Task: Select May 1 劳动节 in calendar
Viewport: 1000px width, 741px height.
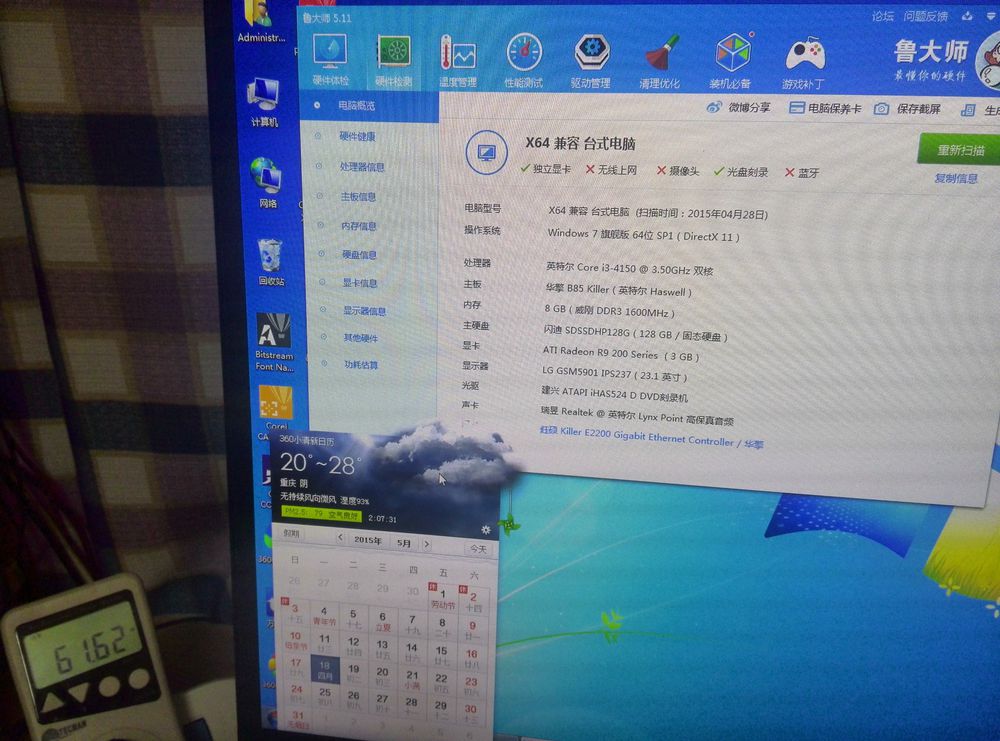Action: [442, 598]
